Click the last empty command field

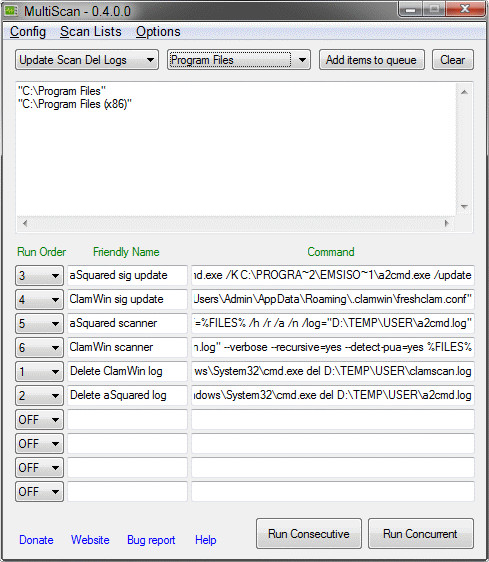(x=333, y=491)
